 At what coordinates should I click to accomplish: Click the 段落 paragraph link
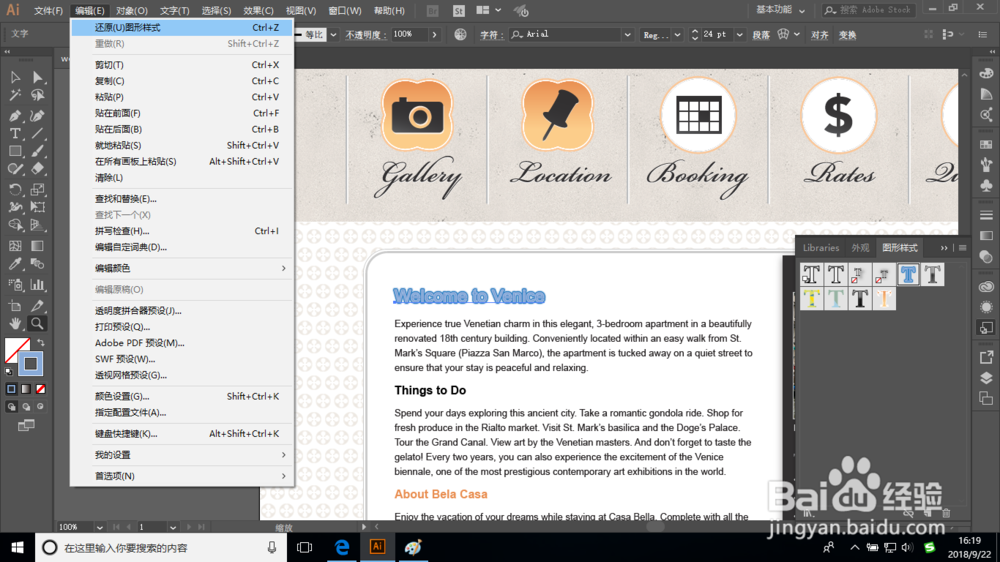[761, 35]
